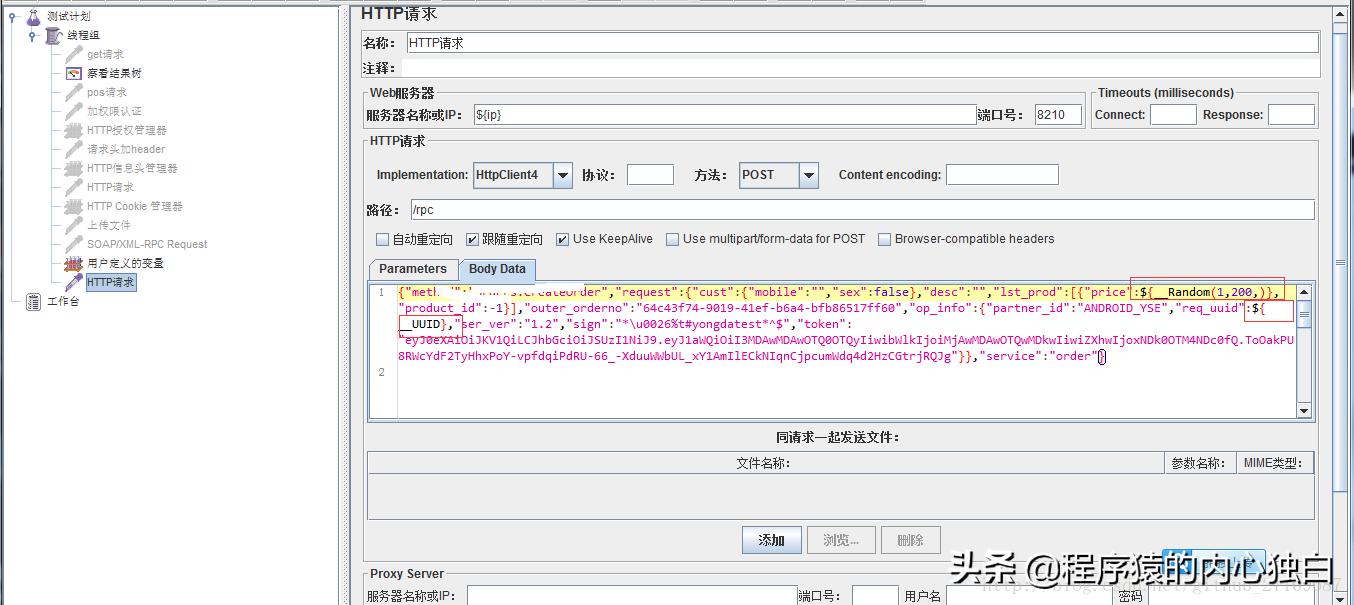Select the SOAP/XML-RPC Request sampler icon

(x=71, y=243)
